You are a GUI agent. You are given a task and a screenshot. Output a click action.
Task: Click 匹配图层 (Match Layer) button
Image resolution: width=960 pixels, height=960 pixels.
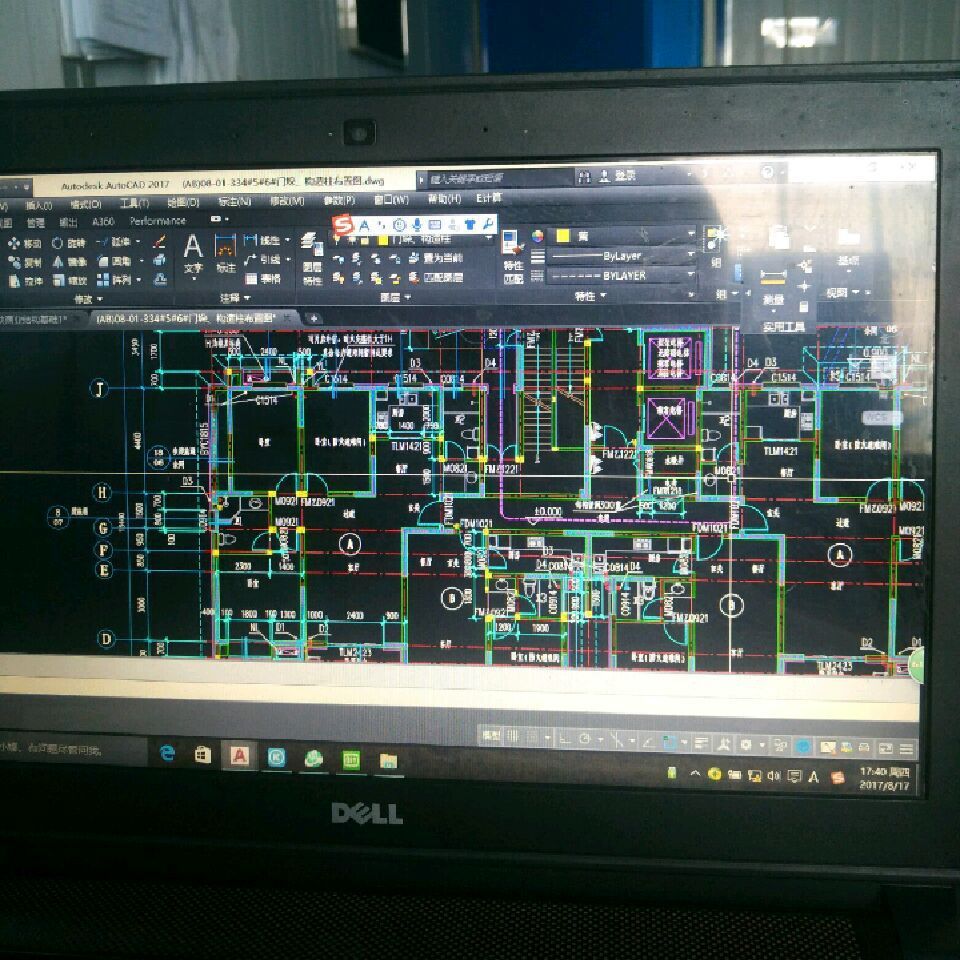coord(437,277)
